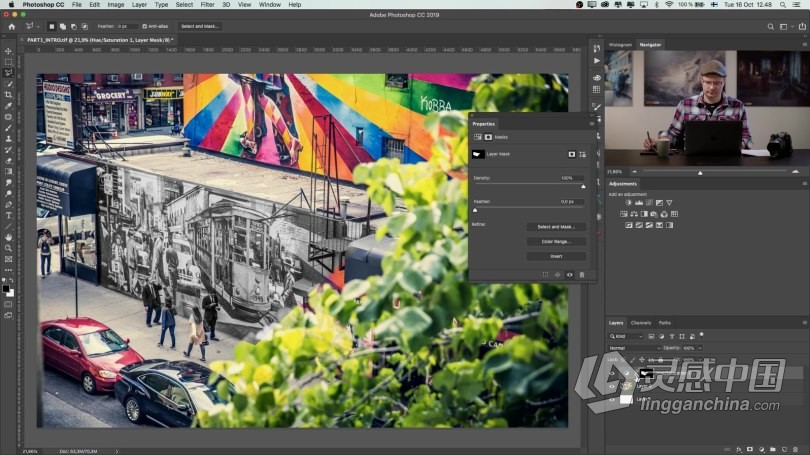Click the Home icon in options bar
This screenshot has width=810, height=455.
[11, 26]
